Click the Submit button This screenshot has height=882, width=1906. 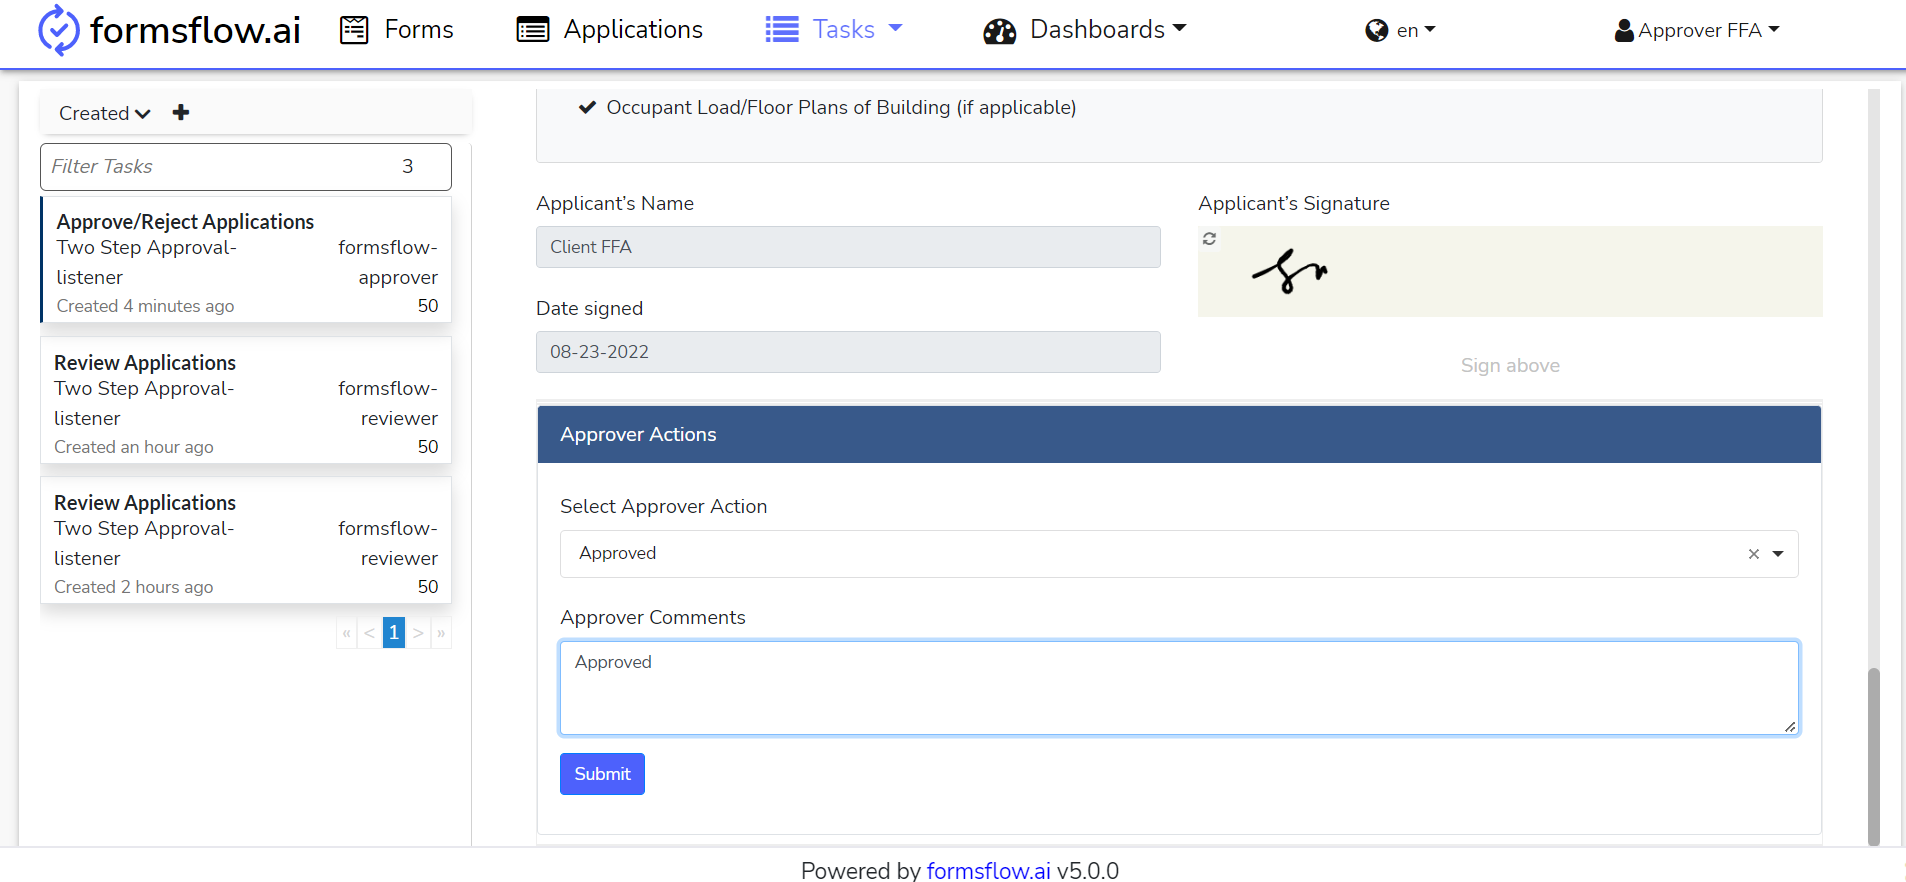pos(602,774)
